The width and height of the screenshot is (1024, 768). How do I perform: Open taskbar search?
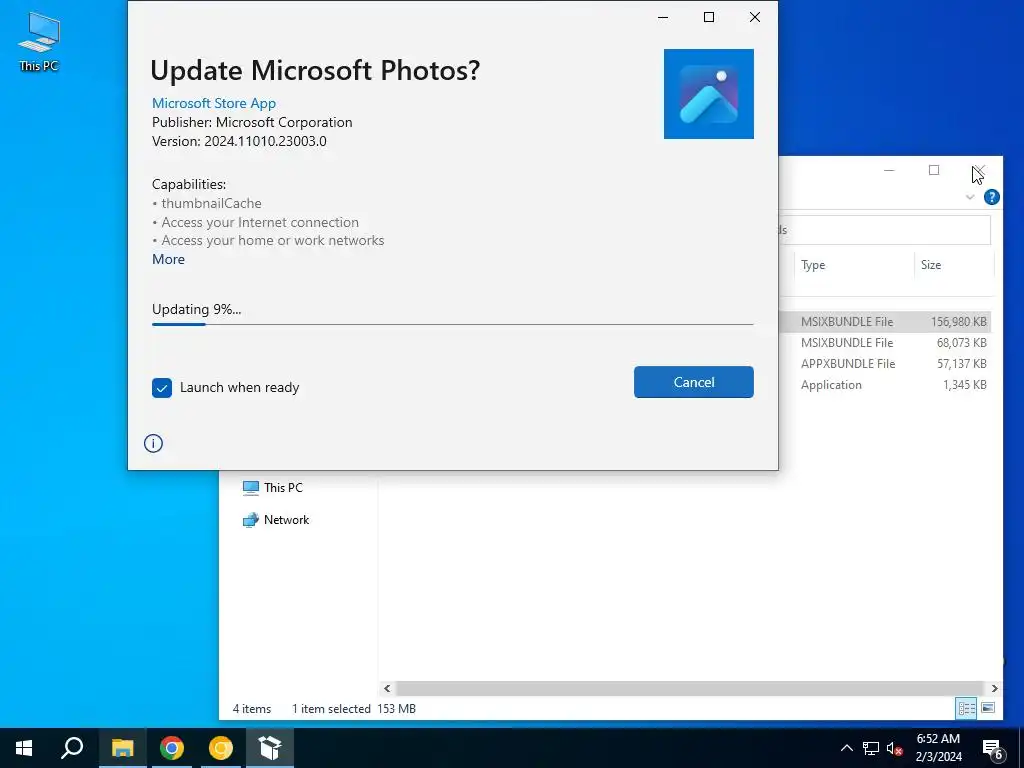click(x=72, y=748)
